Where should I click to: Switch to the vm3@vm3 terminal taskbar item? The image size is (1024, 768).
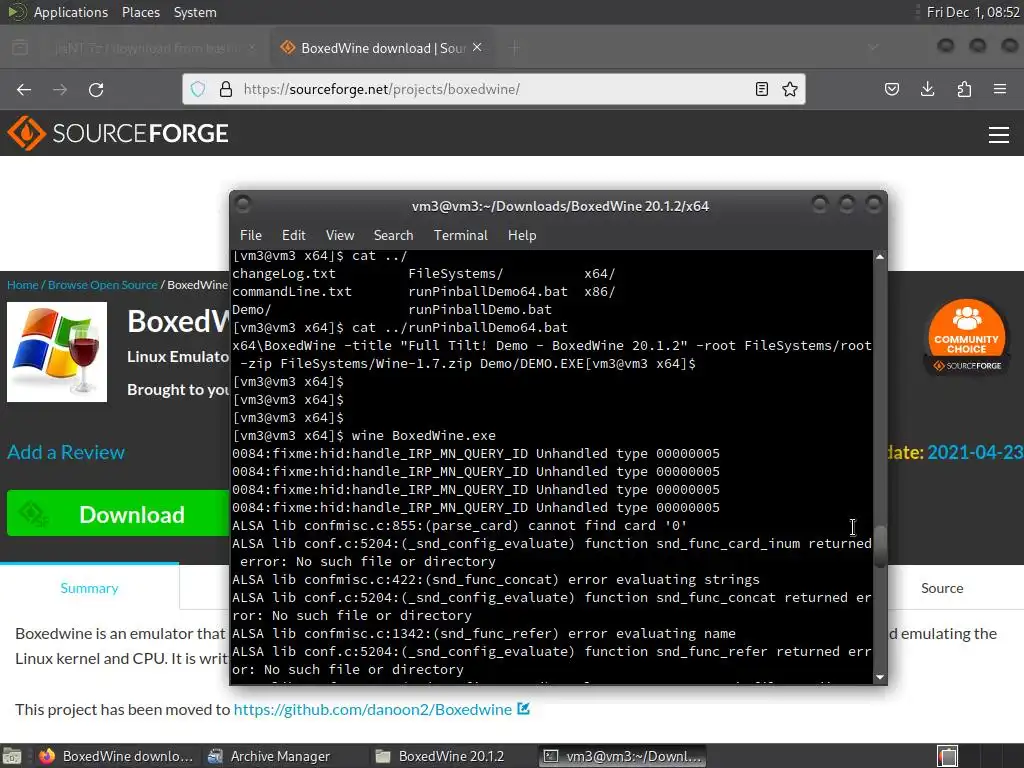click(x=624, y=756)
